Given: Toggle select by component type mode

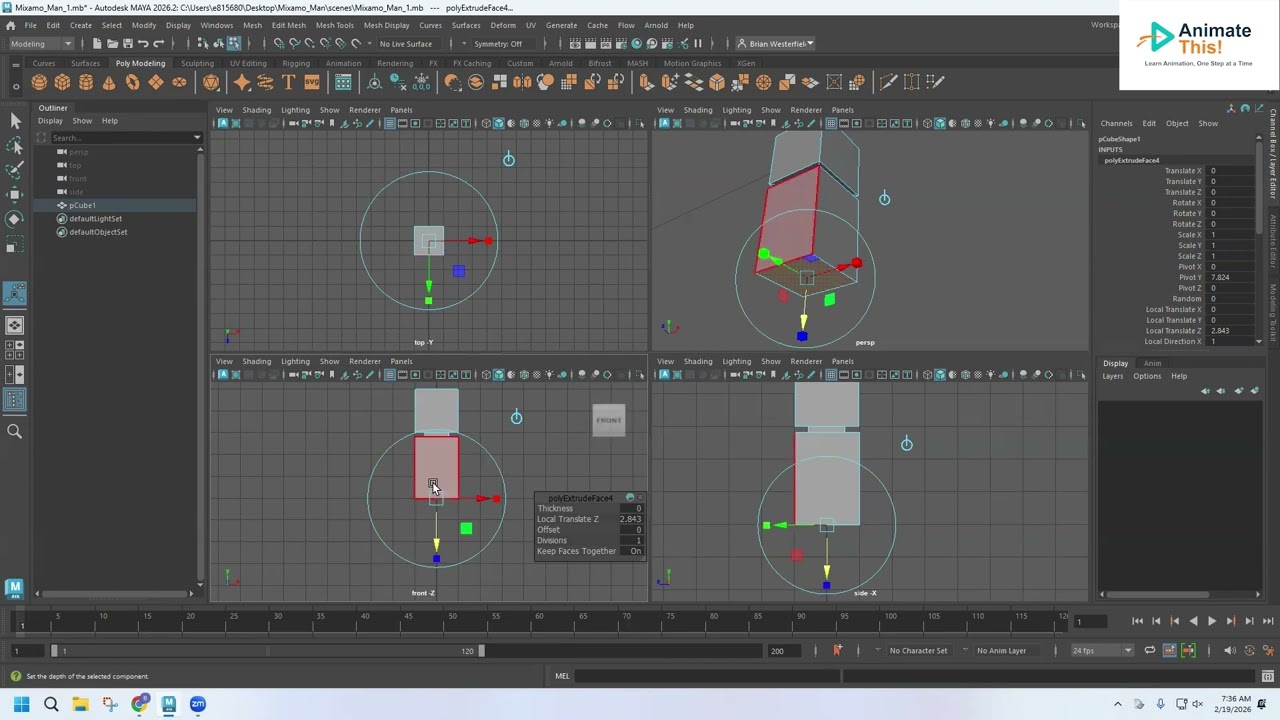Looking at the screenshot, I should [x=233, y=44].
